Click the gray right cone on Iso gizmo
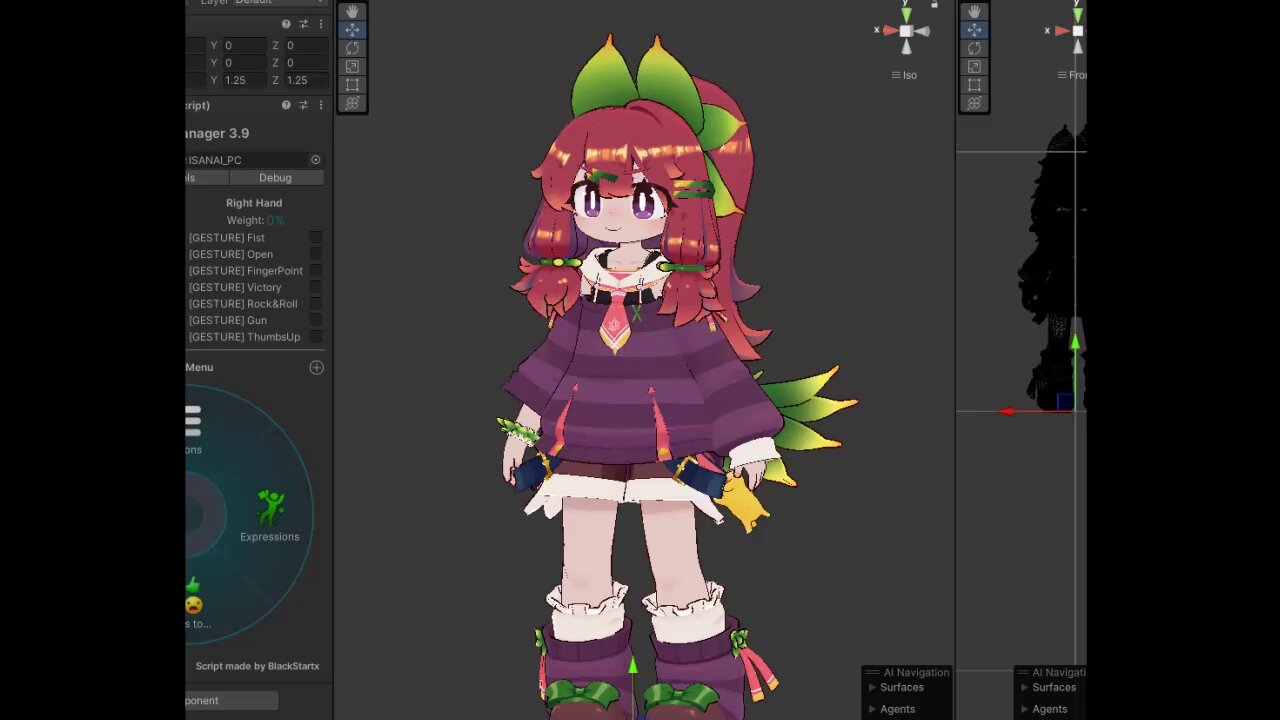The height and width of the screenshot is (720, 1280). [923, 31]
